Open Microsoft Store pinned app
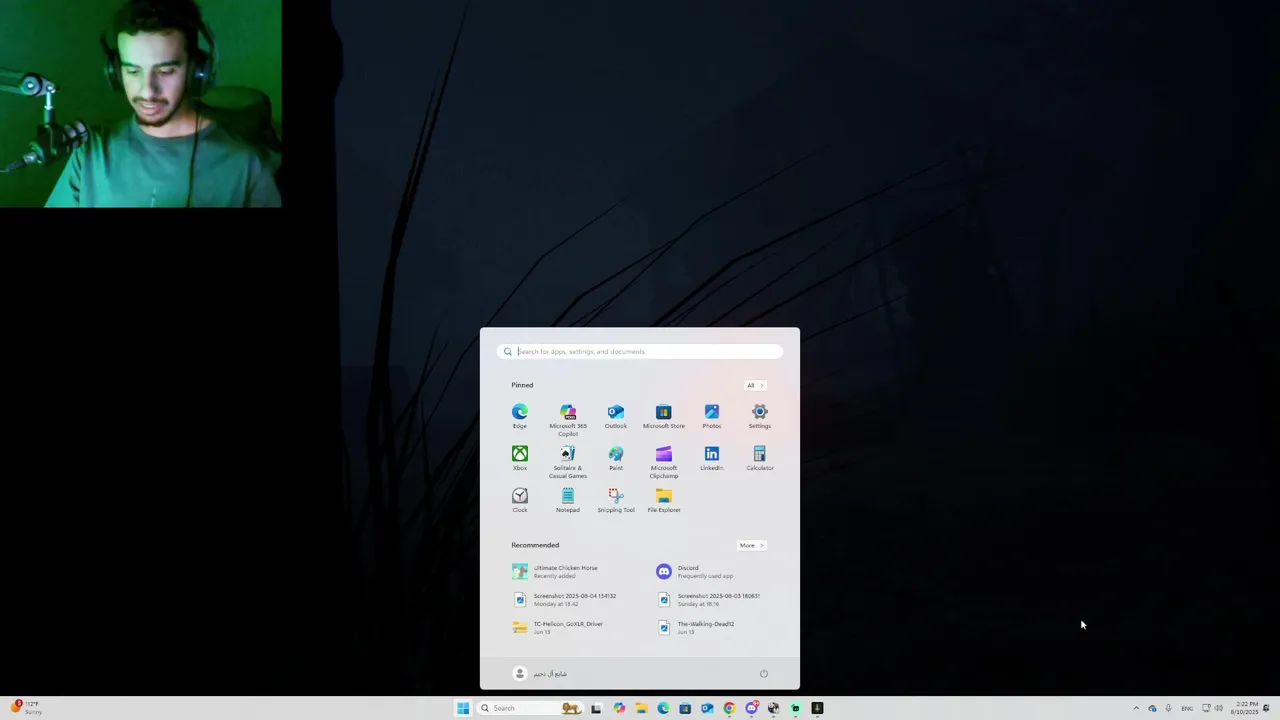1280x720 pixels. click(664, 417)
